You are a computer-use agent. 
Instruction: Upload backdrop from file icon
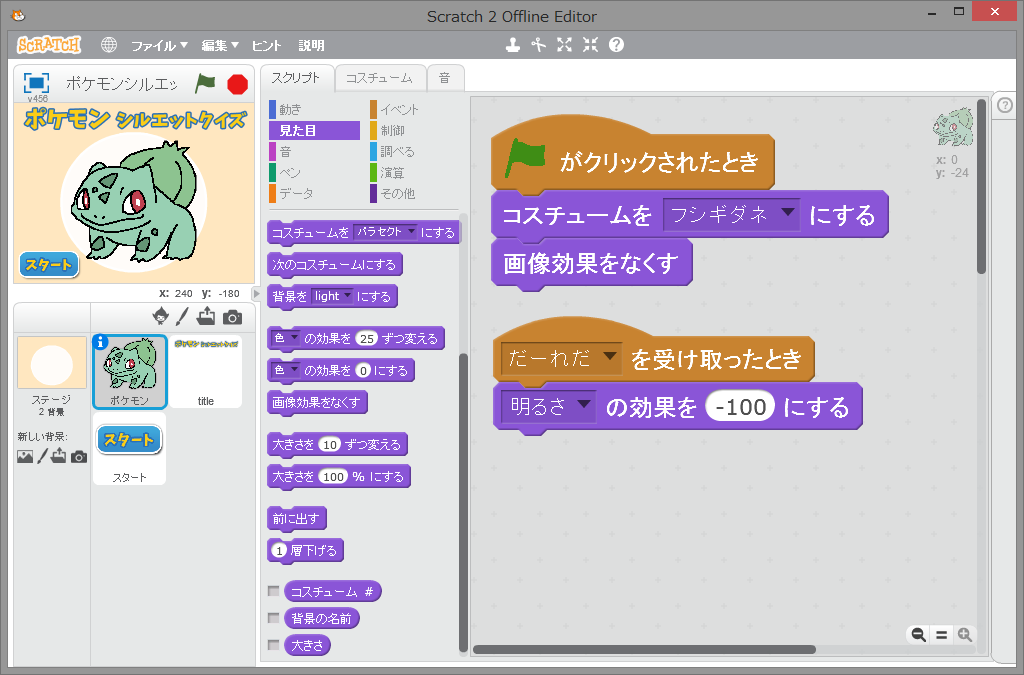pyautogui.click(x=59, y=456)
